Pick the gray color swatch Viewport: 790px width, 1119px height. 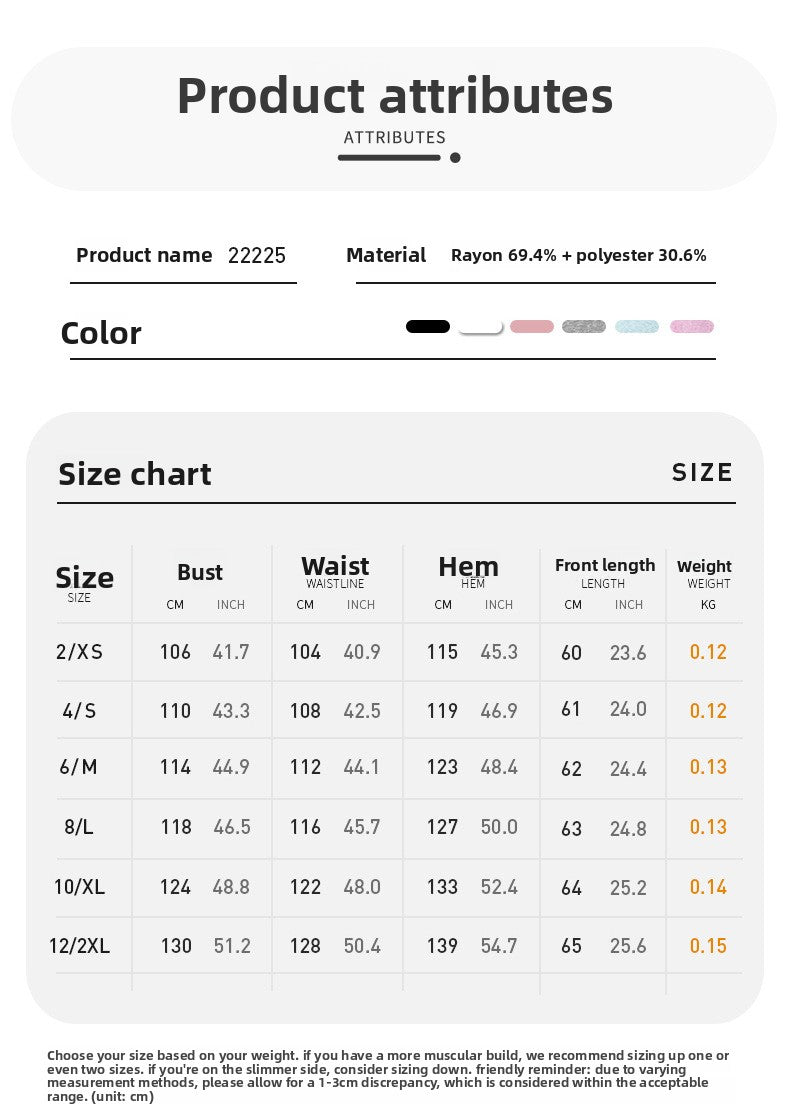[x=584, y=327]
